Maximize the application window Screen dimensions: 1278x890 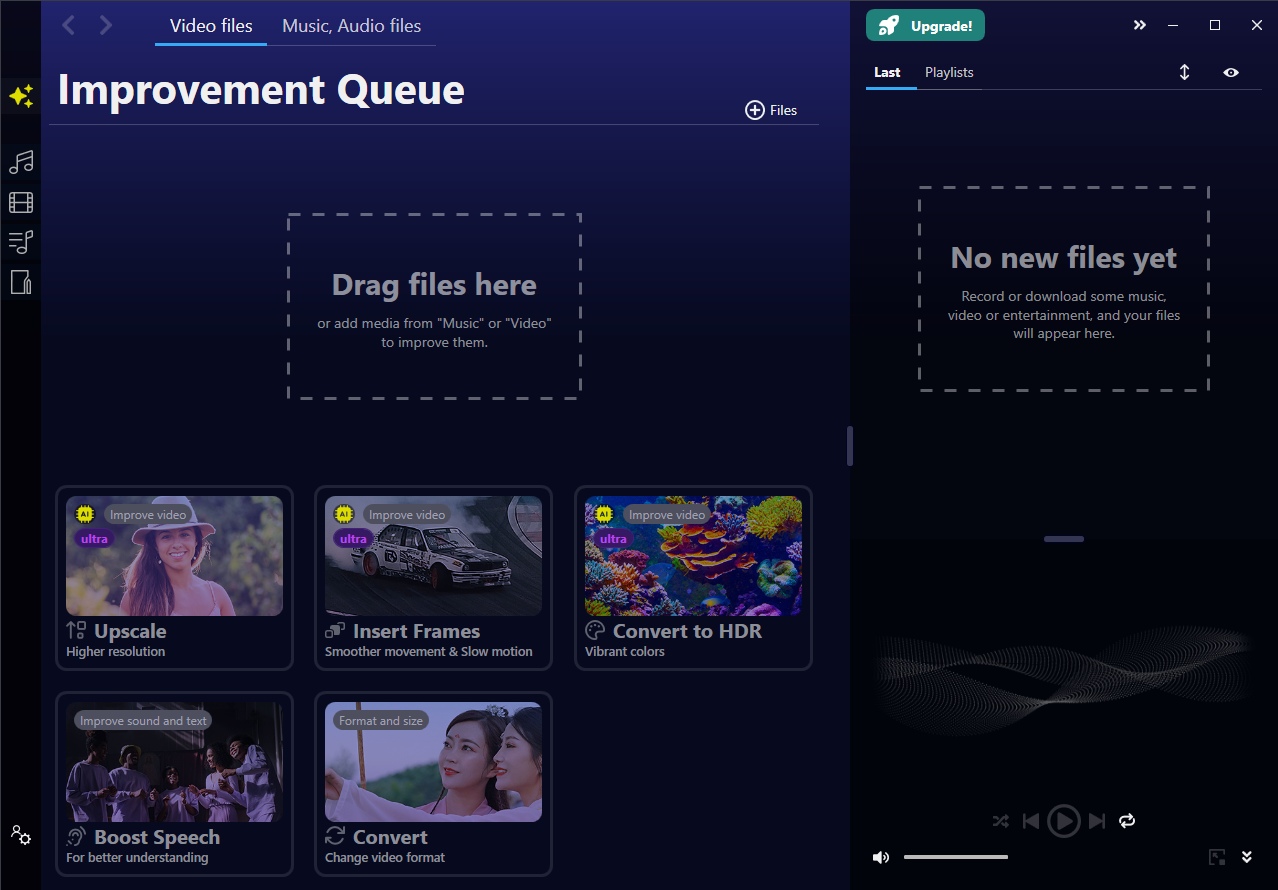pyautogui.click(x=1215, y=26)
